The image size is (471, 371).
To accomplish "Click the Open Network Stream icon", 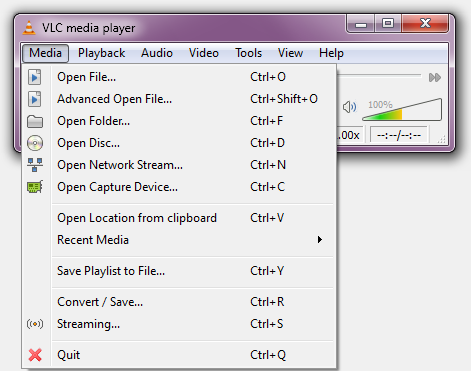I will click(x=35, y=165).
